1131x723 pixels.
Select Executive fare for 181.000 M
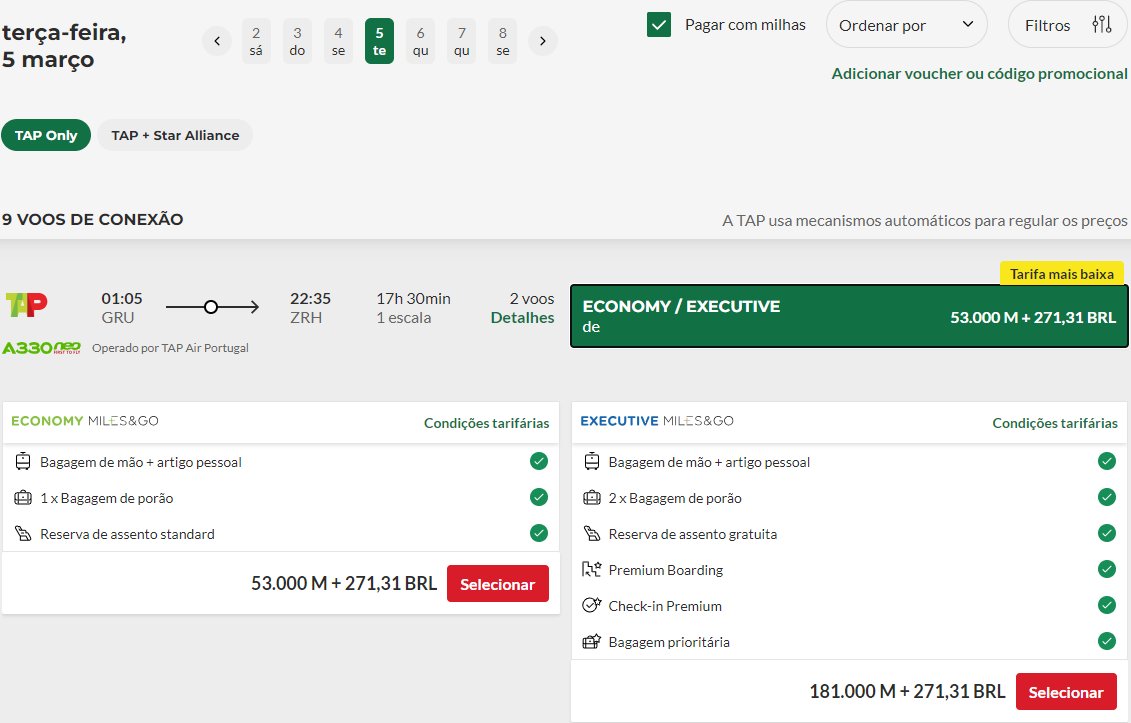coord(1066,692)
